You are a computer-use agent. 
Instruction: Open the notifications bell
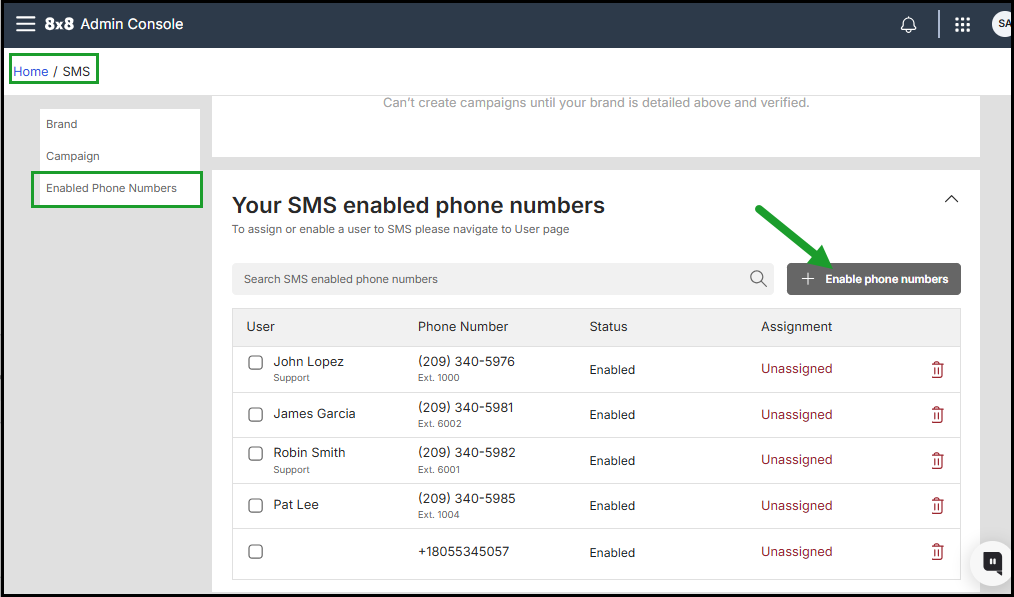pyautogui.click(x=908, y=25)
